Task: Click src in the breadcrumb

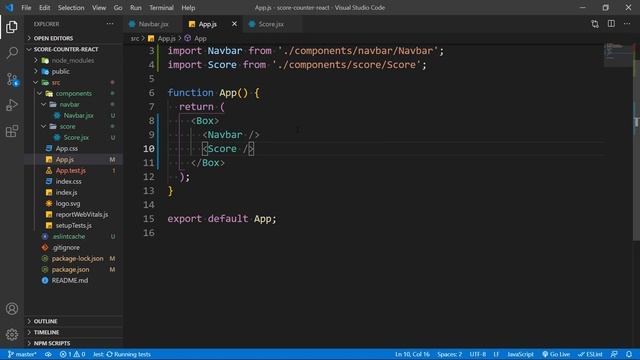Action: coord(135,38)
